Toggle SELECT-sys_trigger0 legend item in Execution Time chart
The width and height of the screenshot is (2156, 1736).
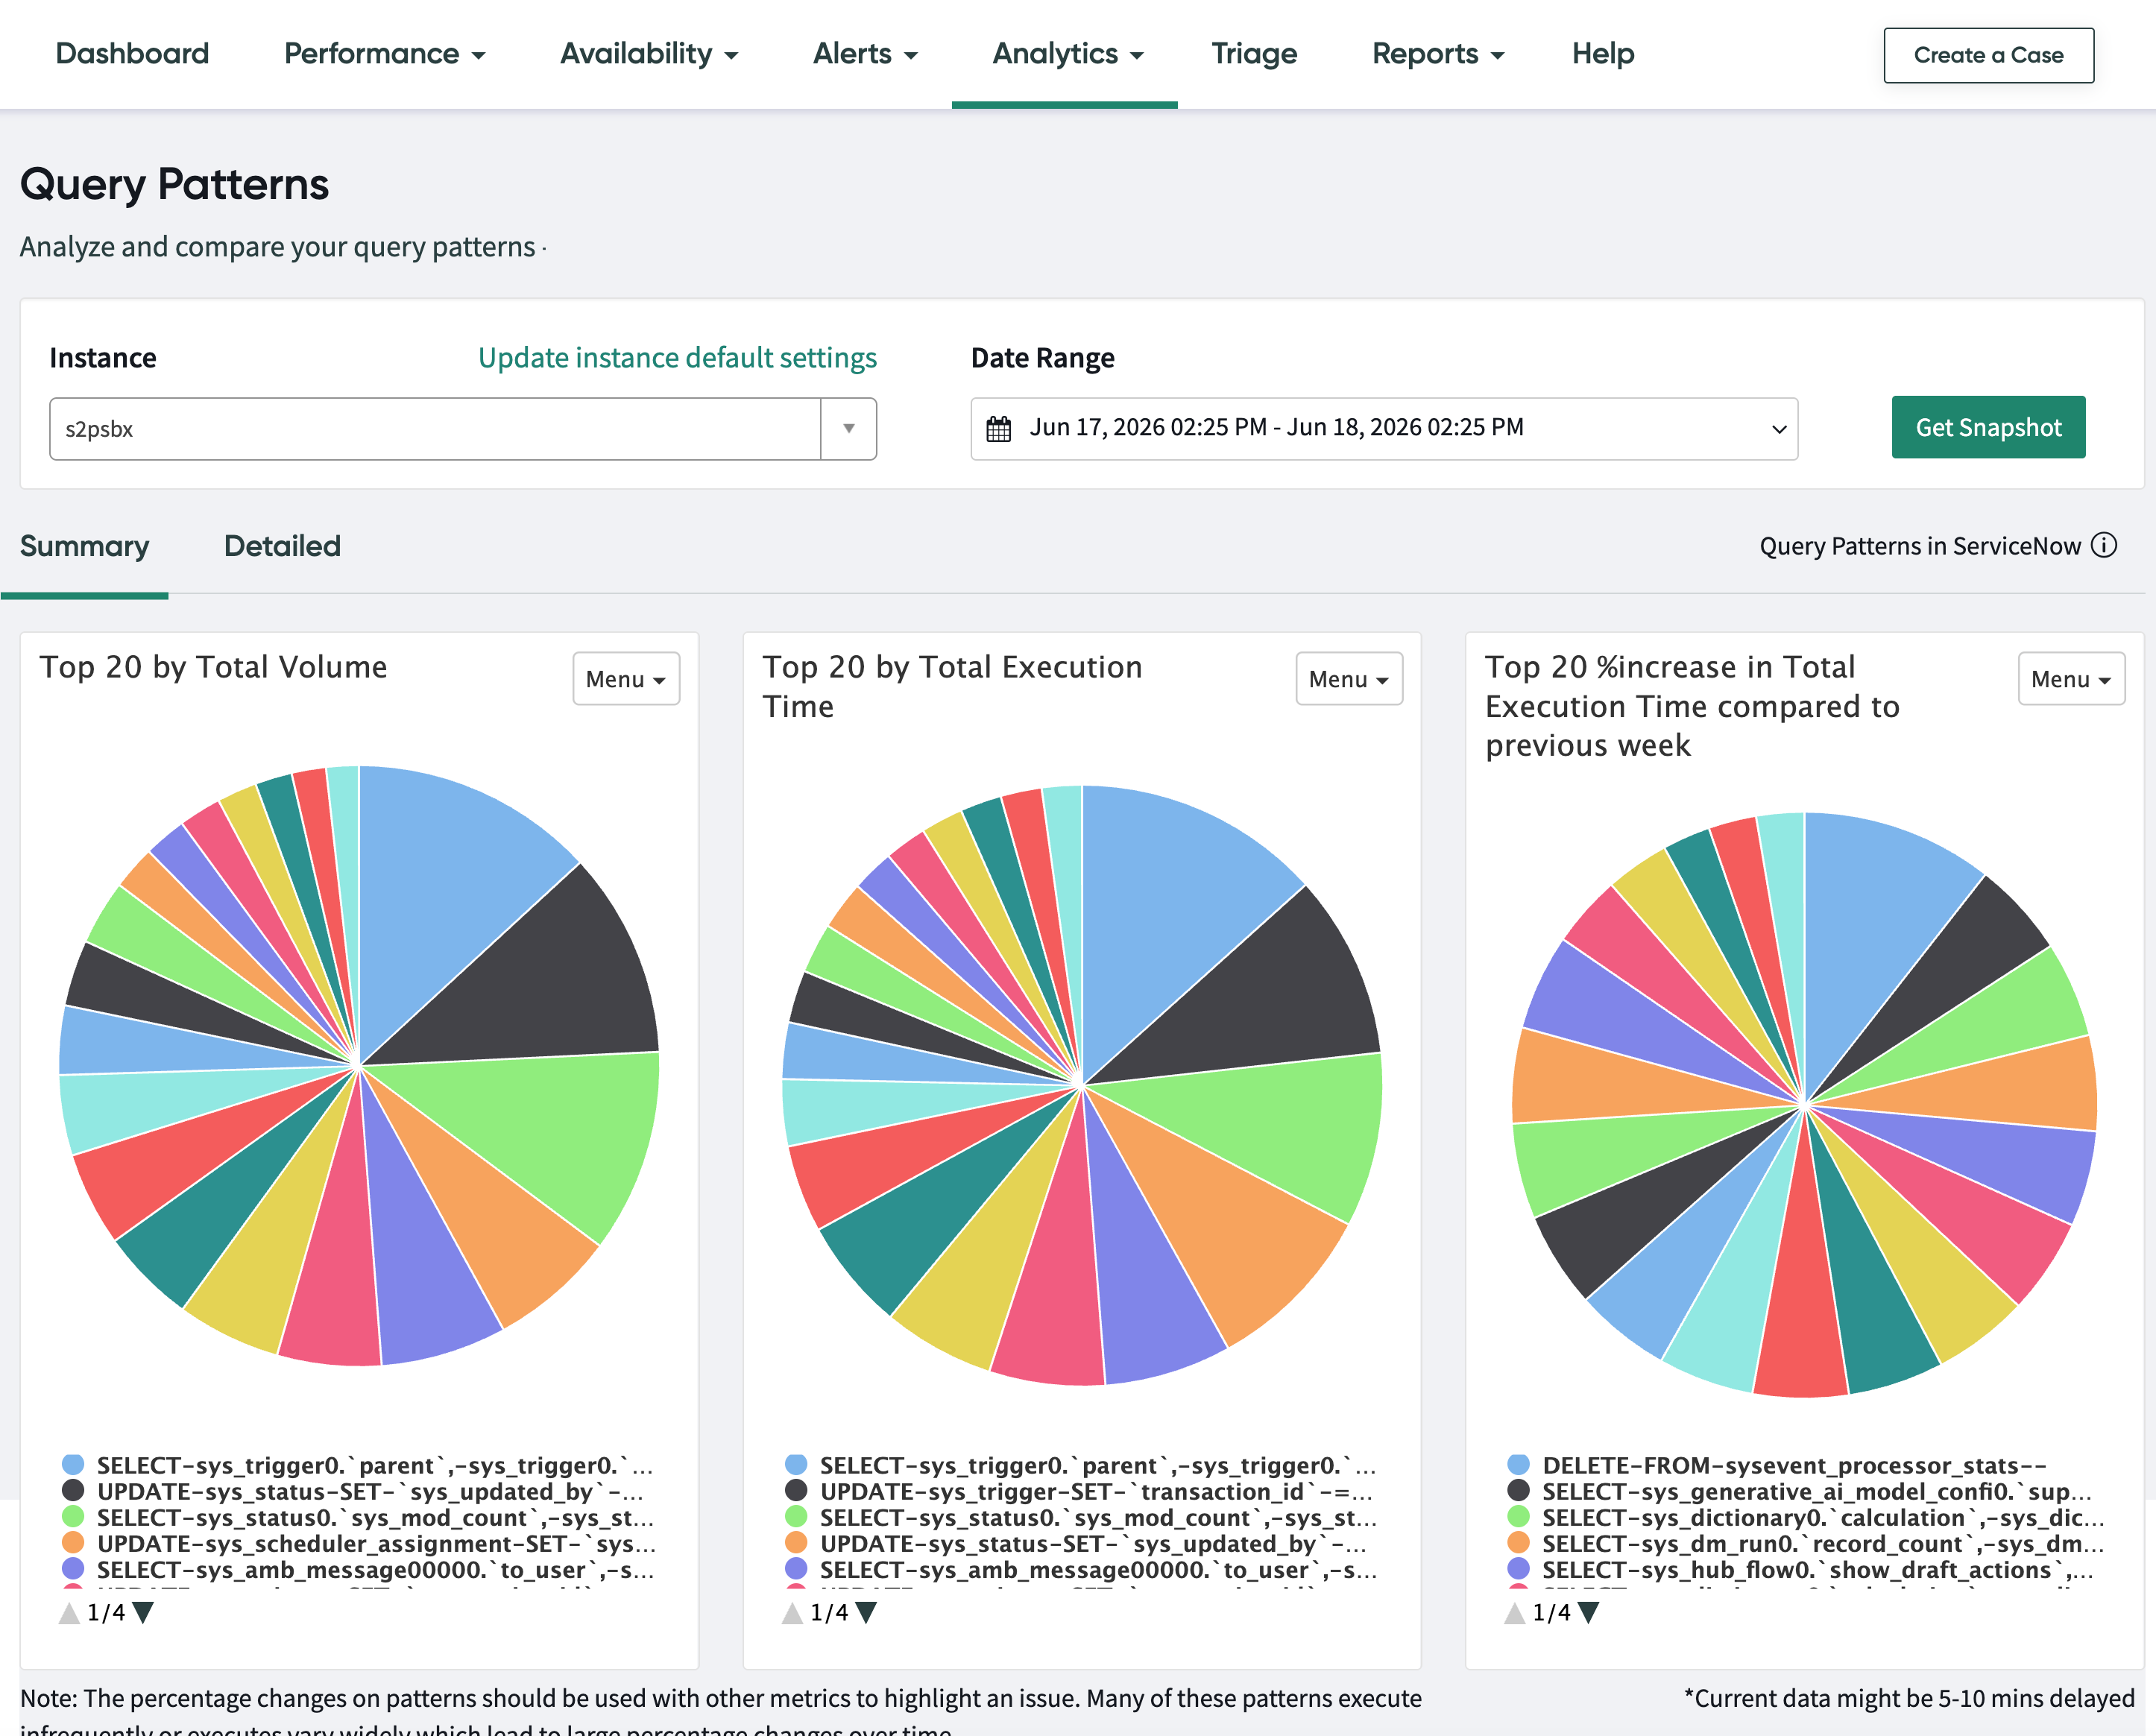click(x=1081, y=1466)
